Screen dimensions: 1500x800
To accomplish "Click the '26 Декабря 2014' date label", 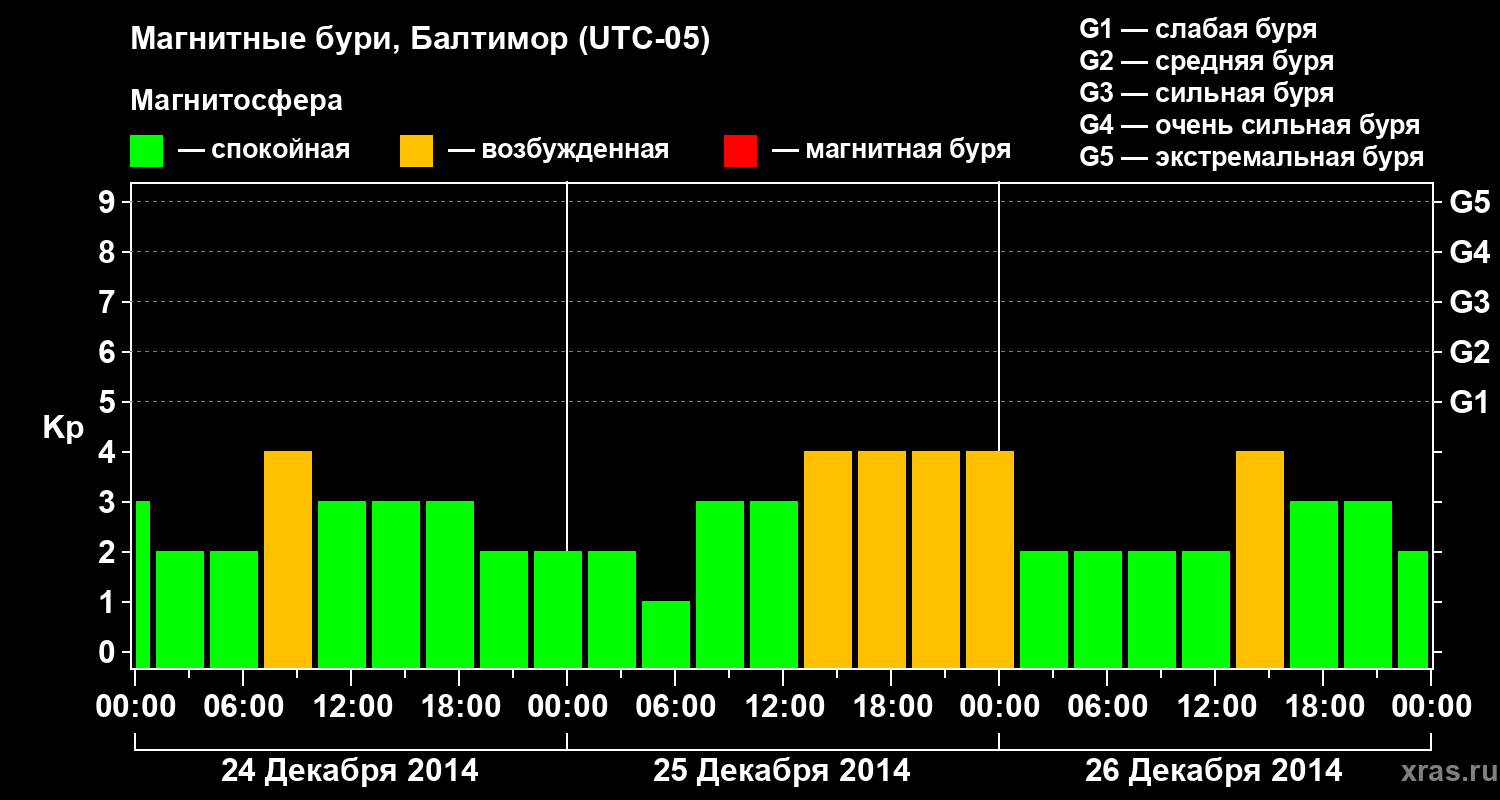I will pos(1214,771).
